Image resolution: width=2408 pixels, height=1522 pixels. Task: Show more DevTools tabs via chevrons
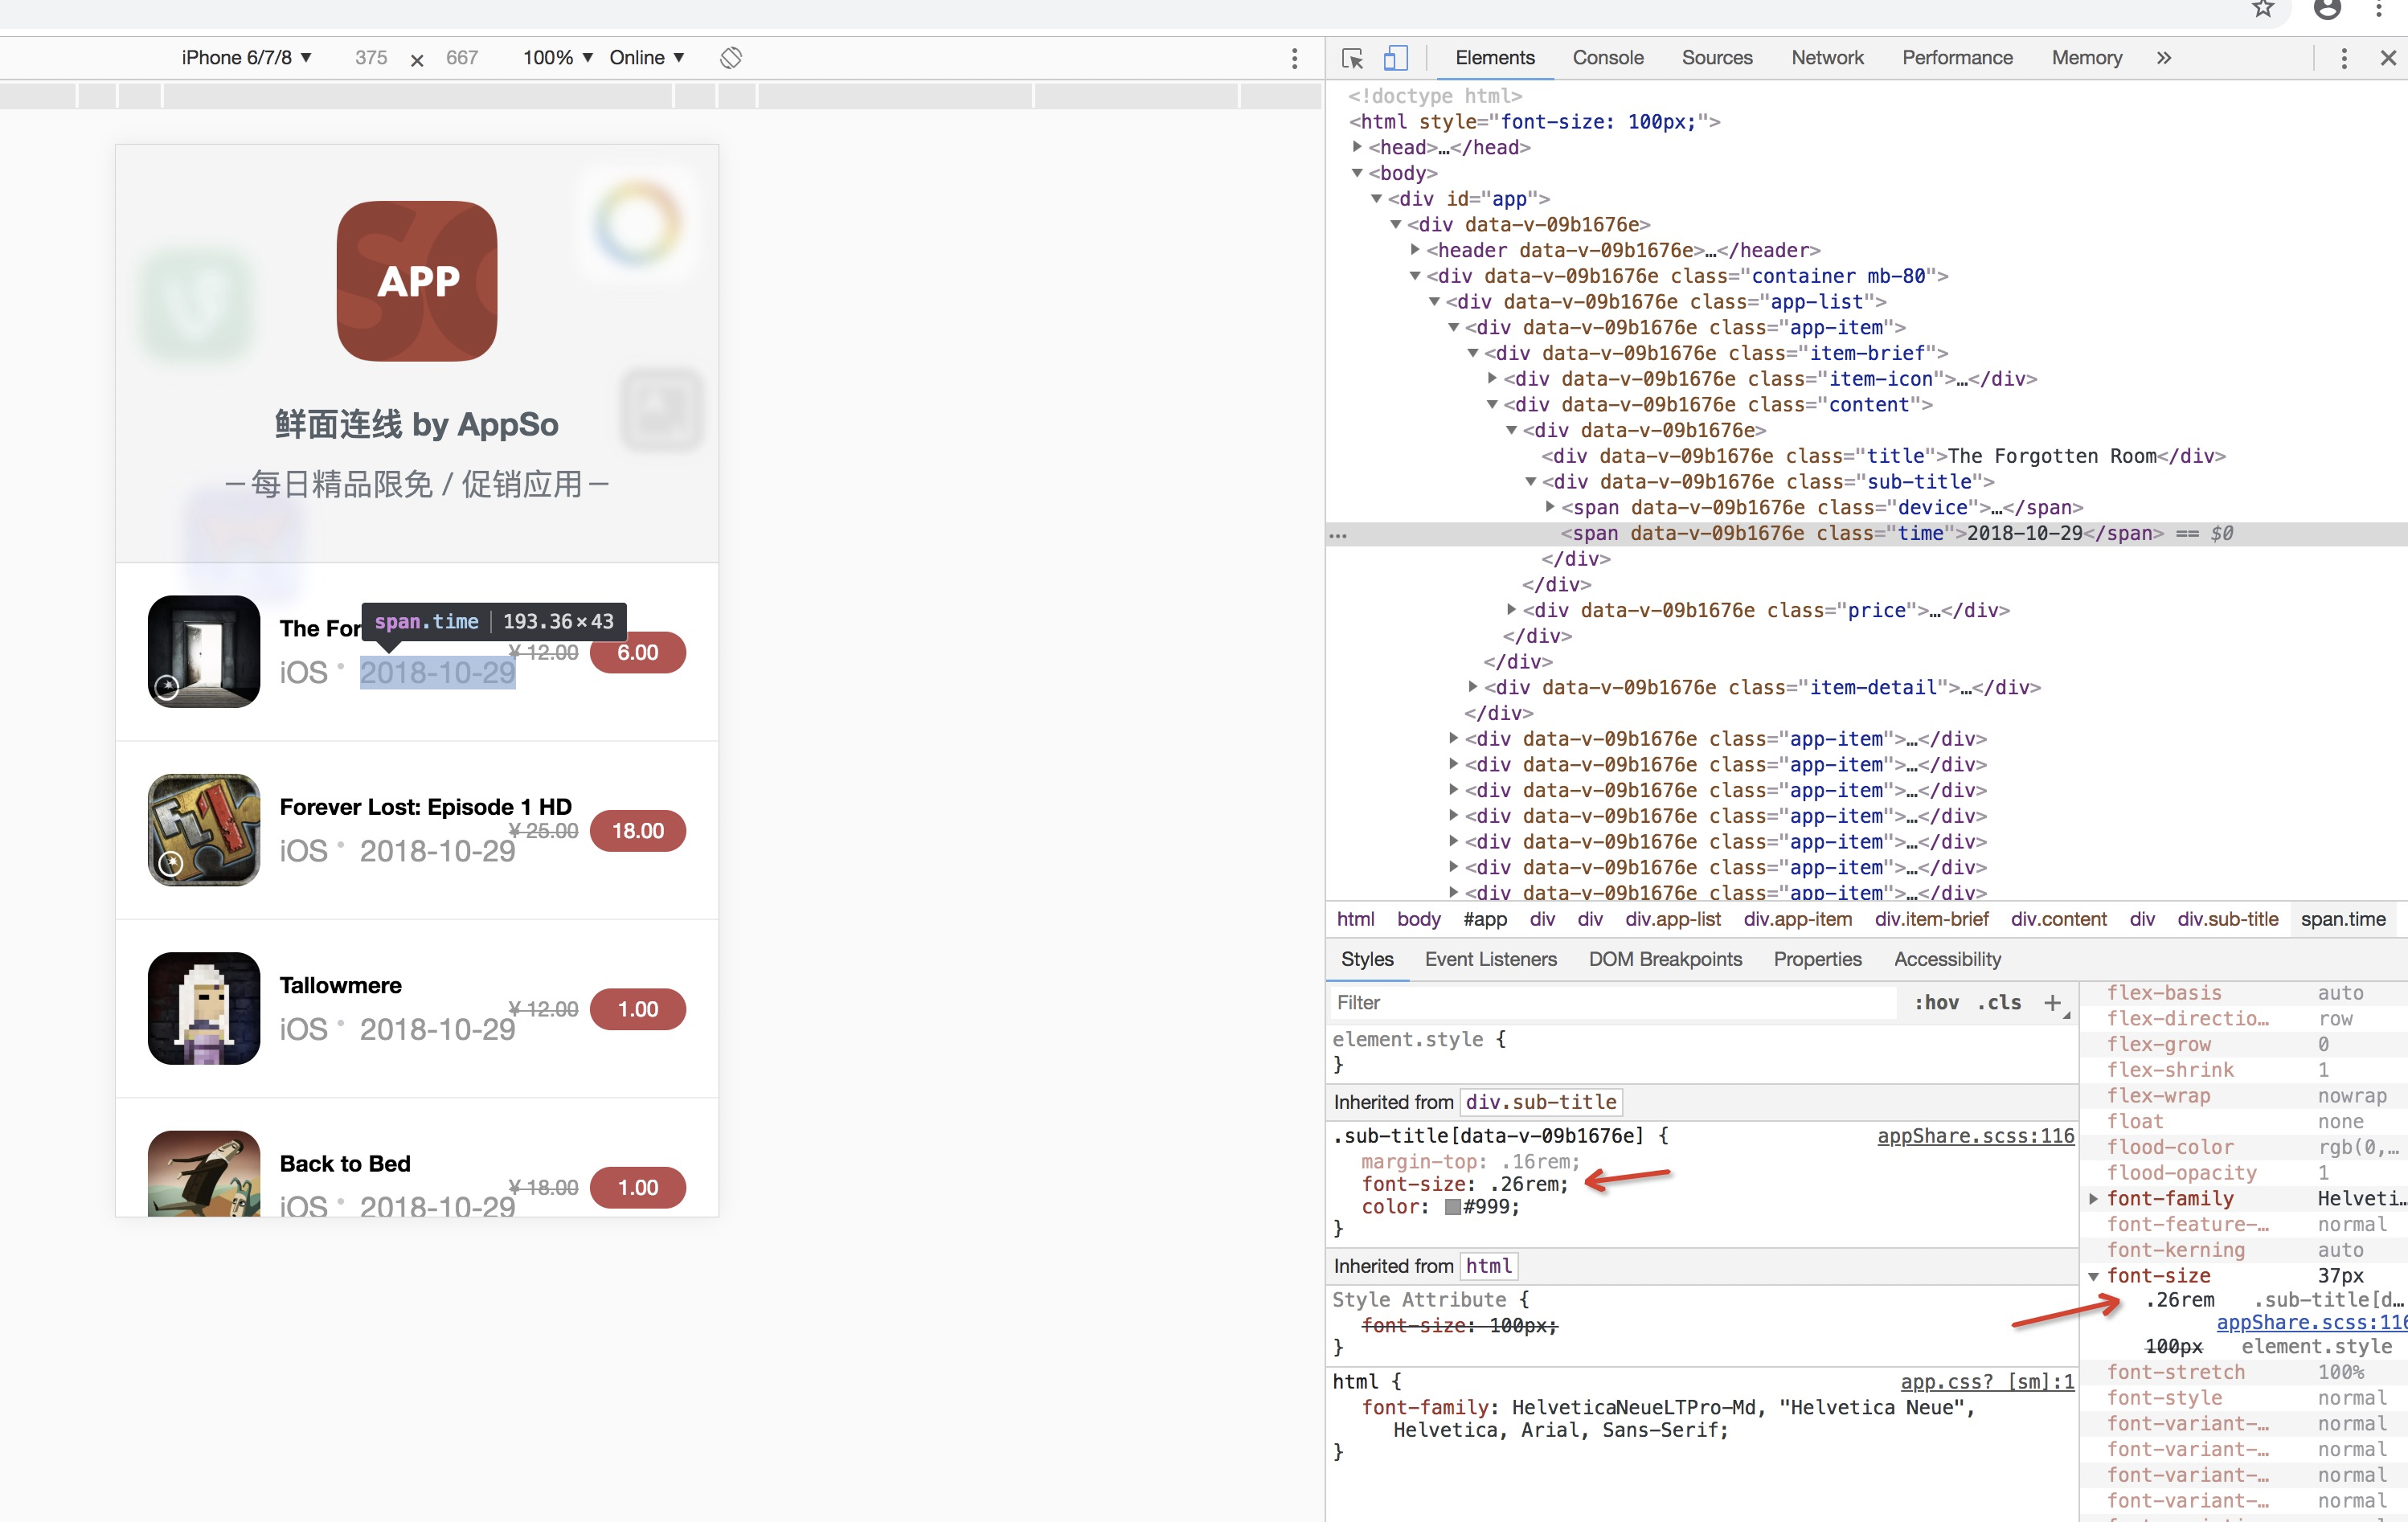pos(2164,58)
